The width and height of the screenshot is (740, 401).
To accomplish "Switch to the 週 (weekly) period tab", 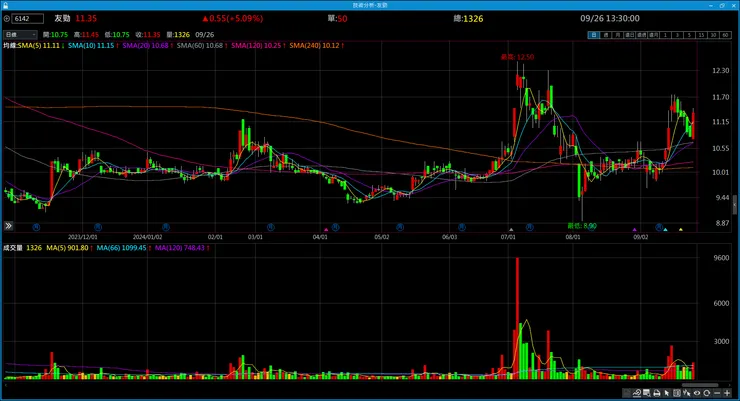I will point(606,35).
